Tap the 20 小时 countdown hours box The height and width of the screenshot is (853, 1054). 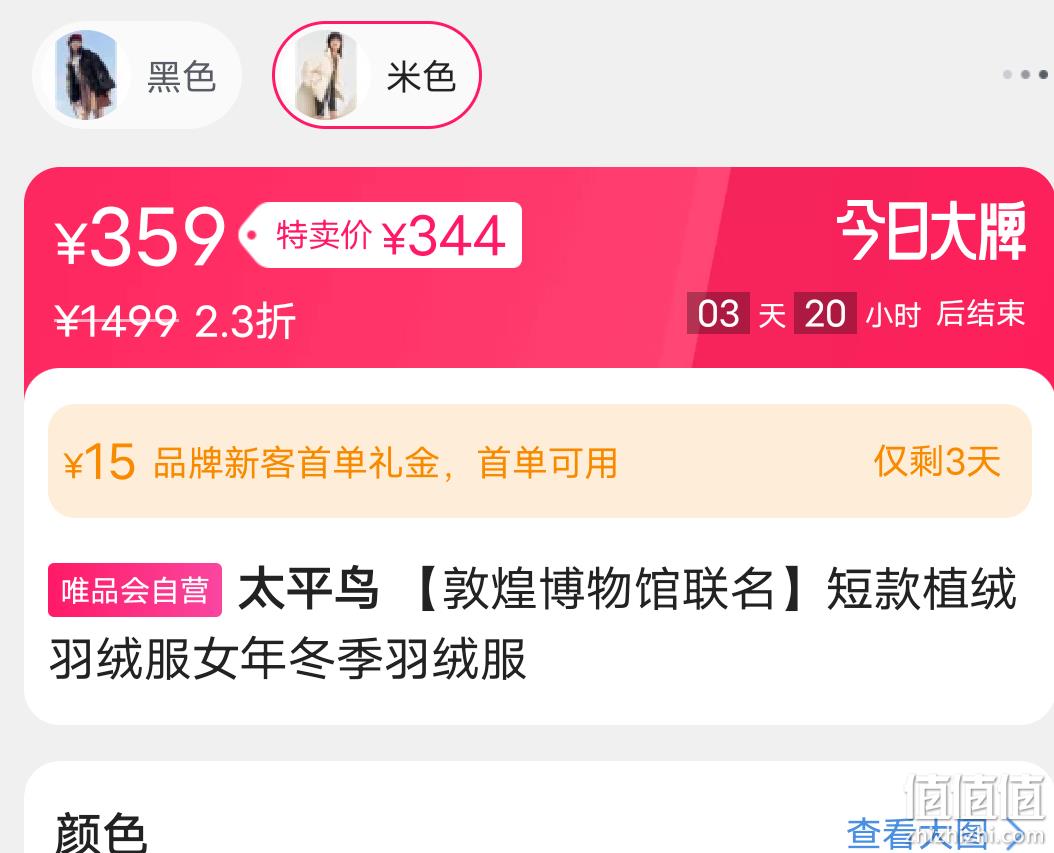(825, 313)
